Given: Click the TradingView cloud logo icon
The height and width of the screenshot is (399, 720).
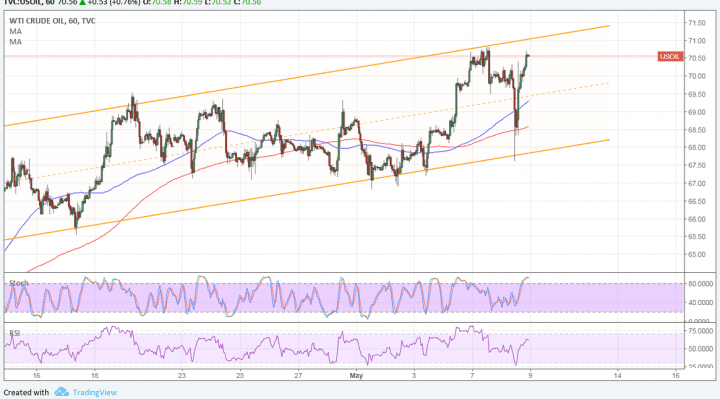Looking at the screenshot, I should 62,392.
